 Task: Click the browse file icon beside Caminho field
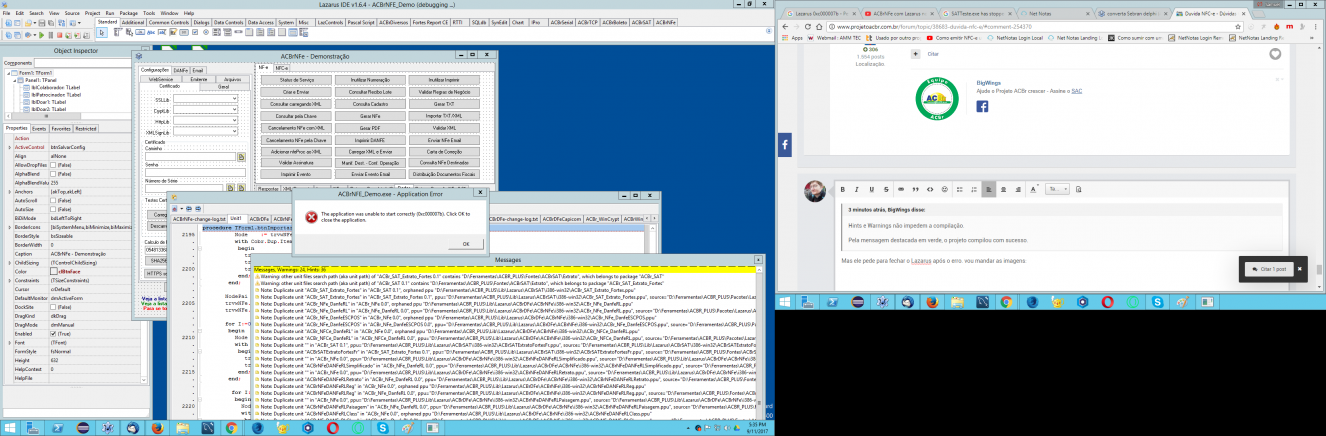[x=241, y=156]
